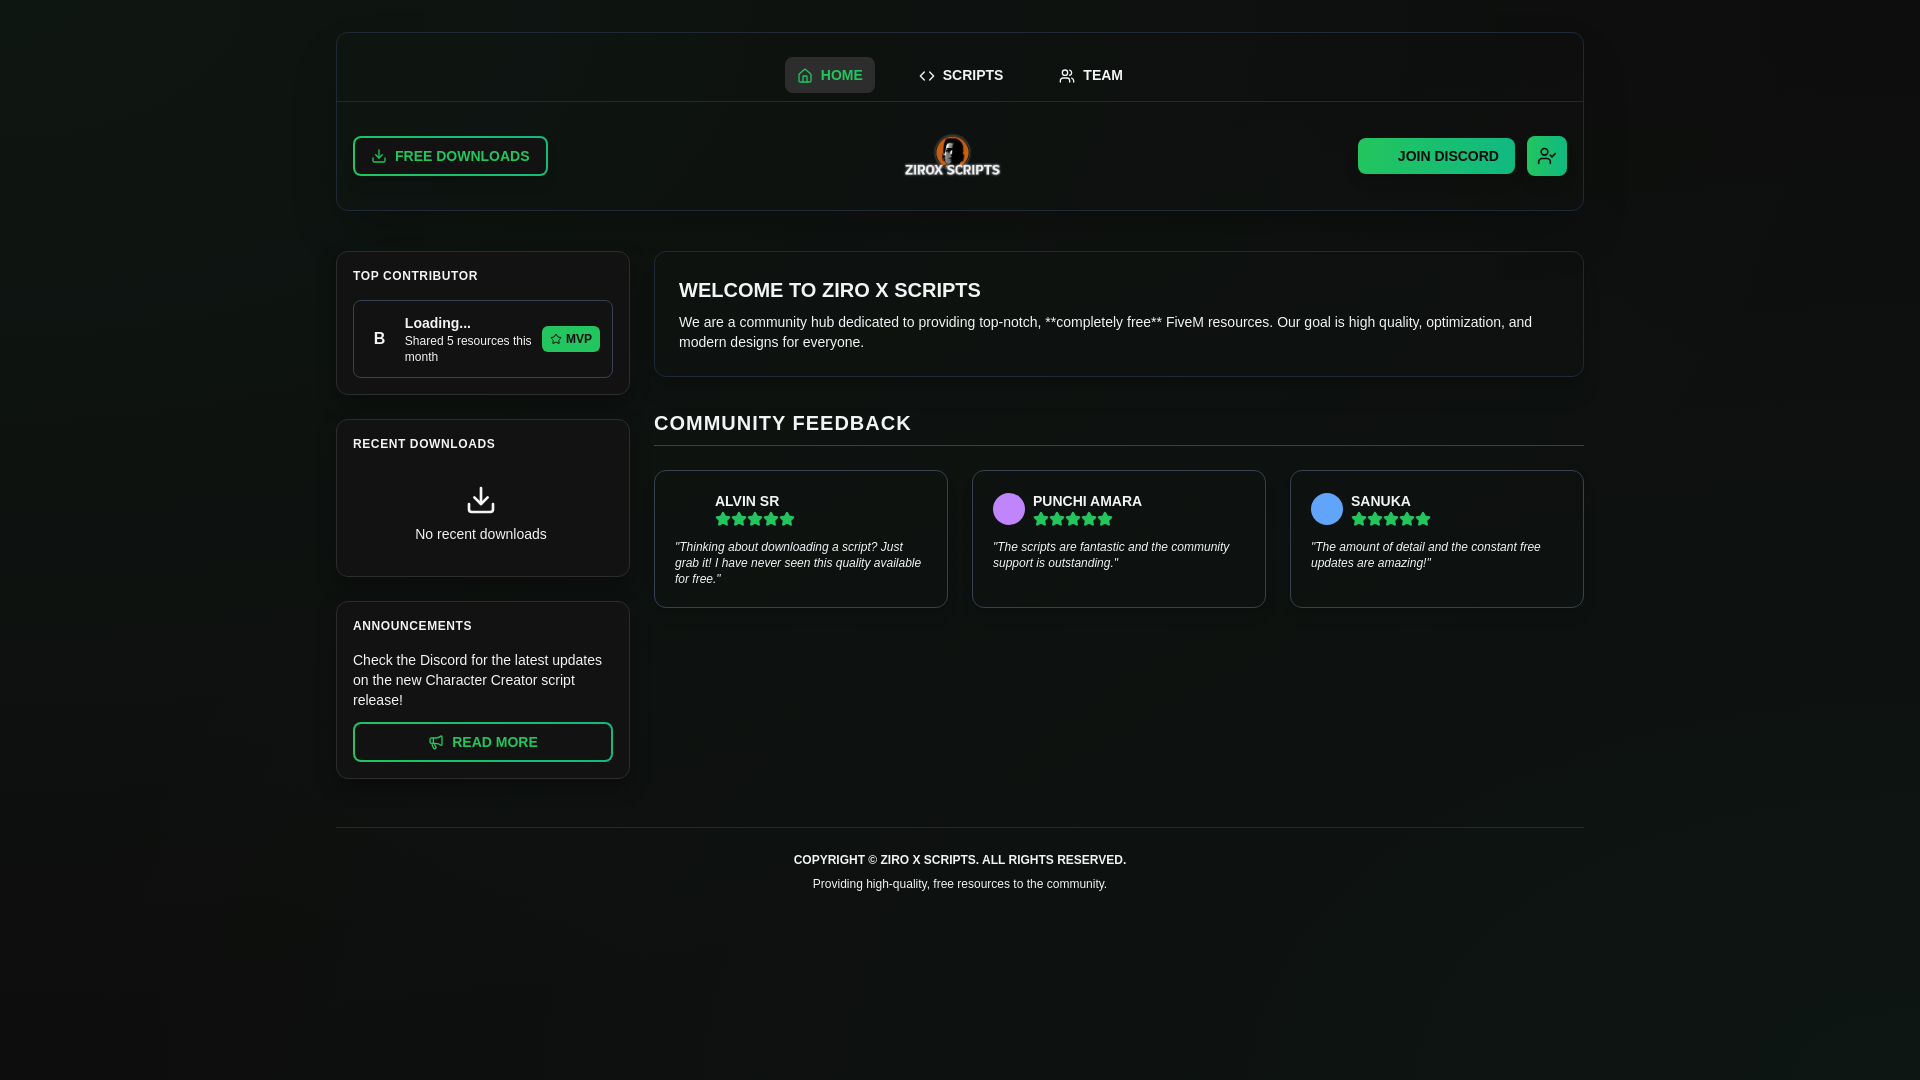Click 'Shared 5 resources this month' text
This screenshot has width=1920, height=1080.
point(468,349)
